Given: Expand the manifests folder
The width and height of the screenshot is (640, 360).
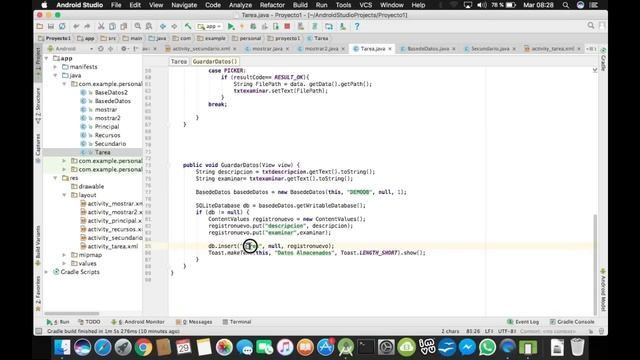Looking at the screenshot, I should [55, 67].
